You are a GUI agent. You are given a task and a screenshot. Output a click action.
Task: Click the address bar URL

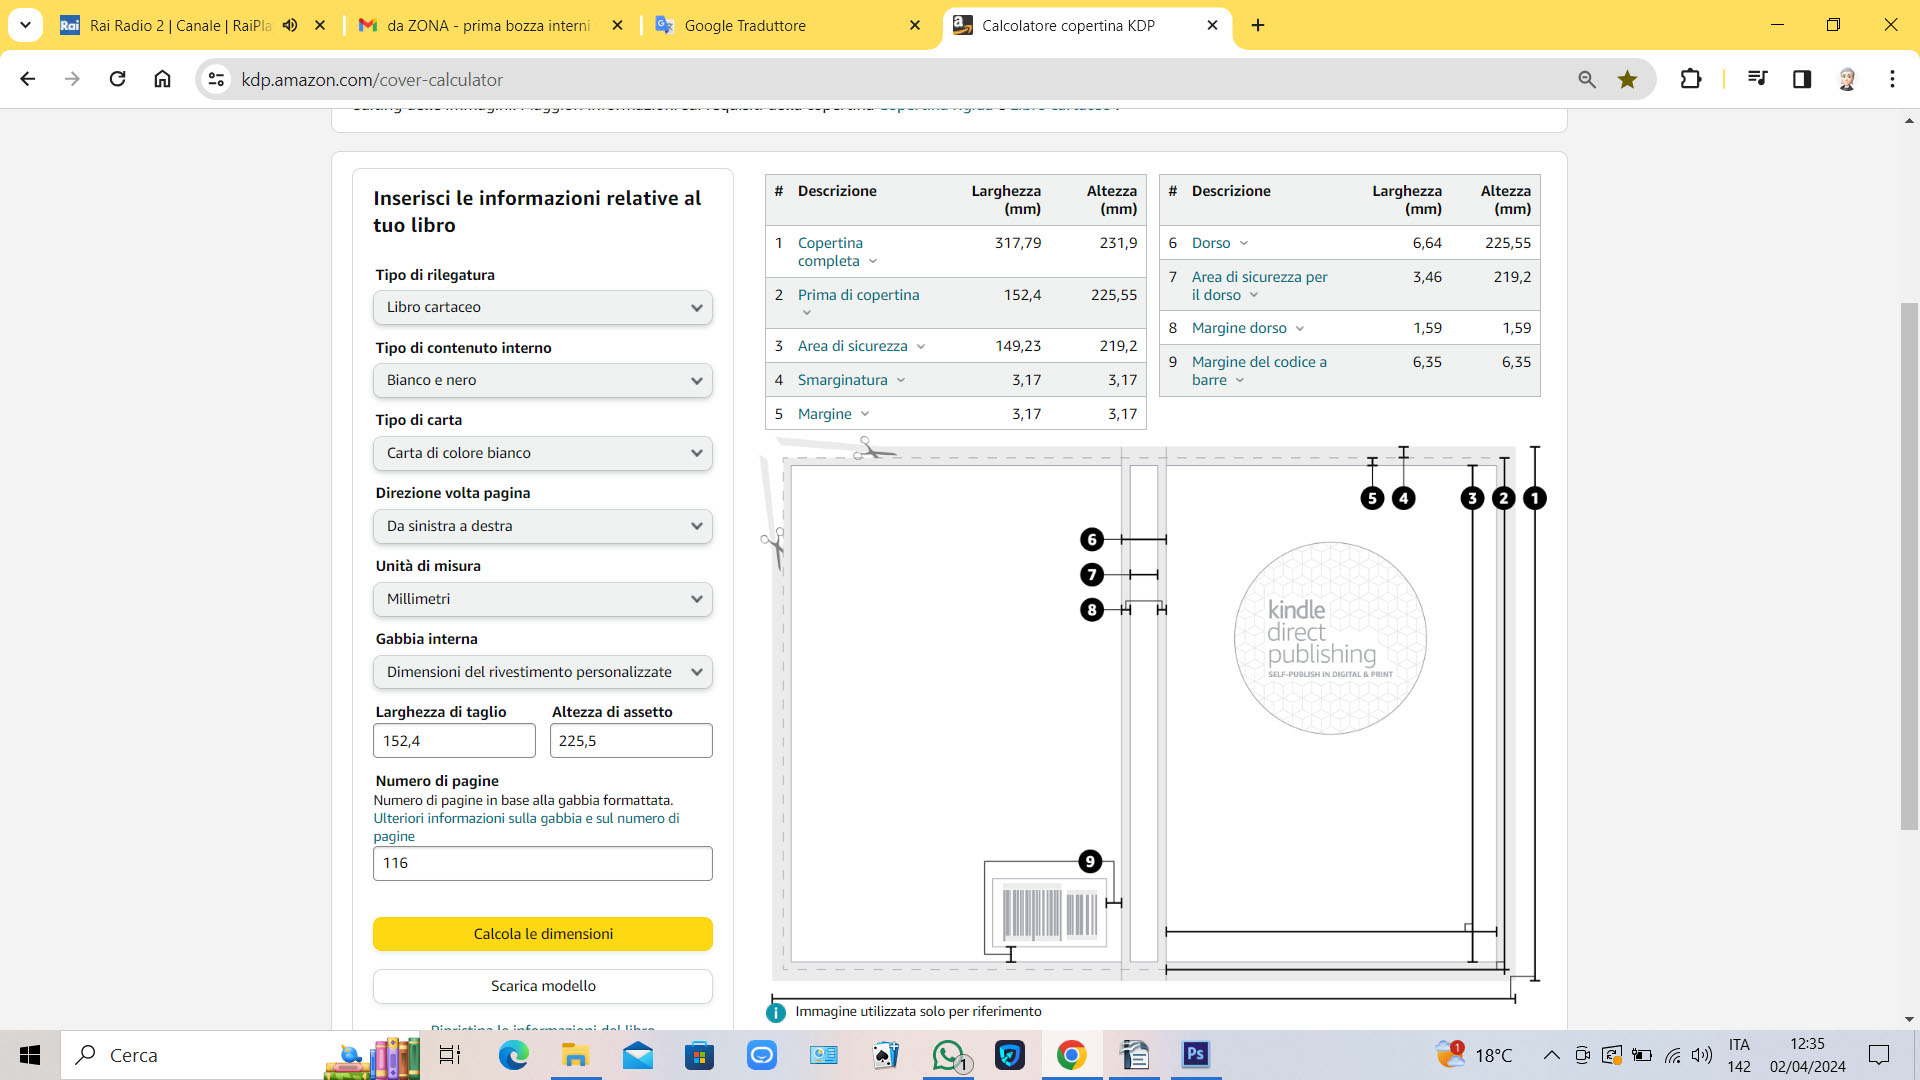coord(372,79)
